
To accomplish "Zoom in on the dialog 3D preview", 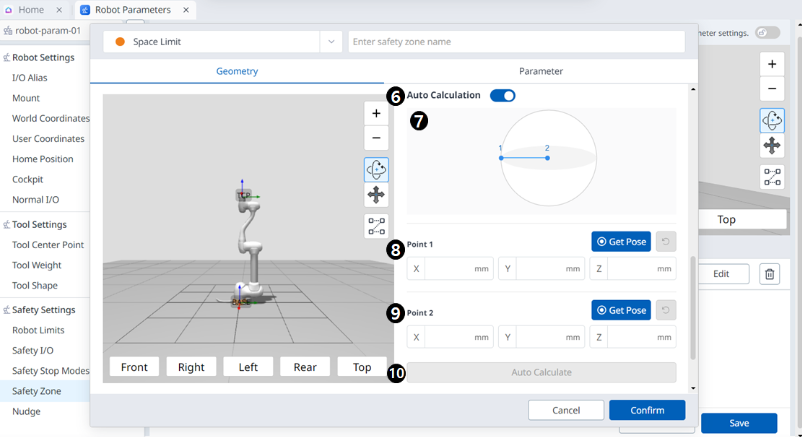I will (x=376, y=114).
